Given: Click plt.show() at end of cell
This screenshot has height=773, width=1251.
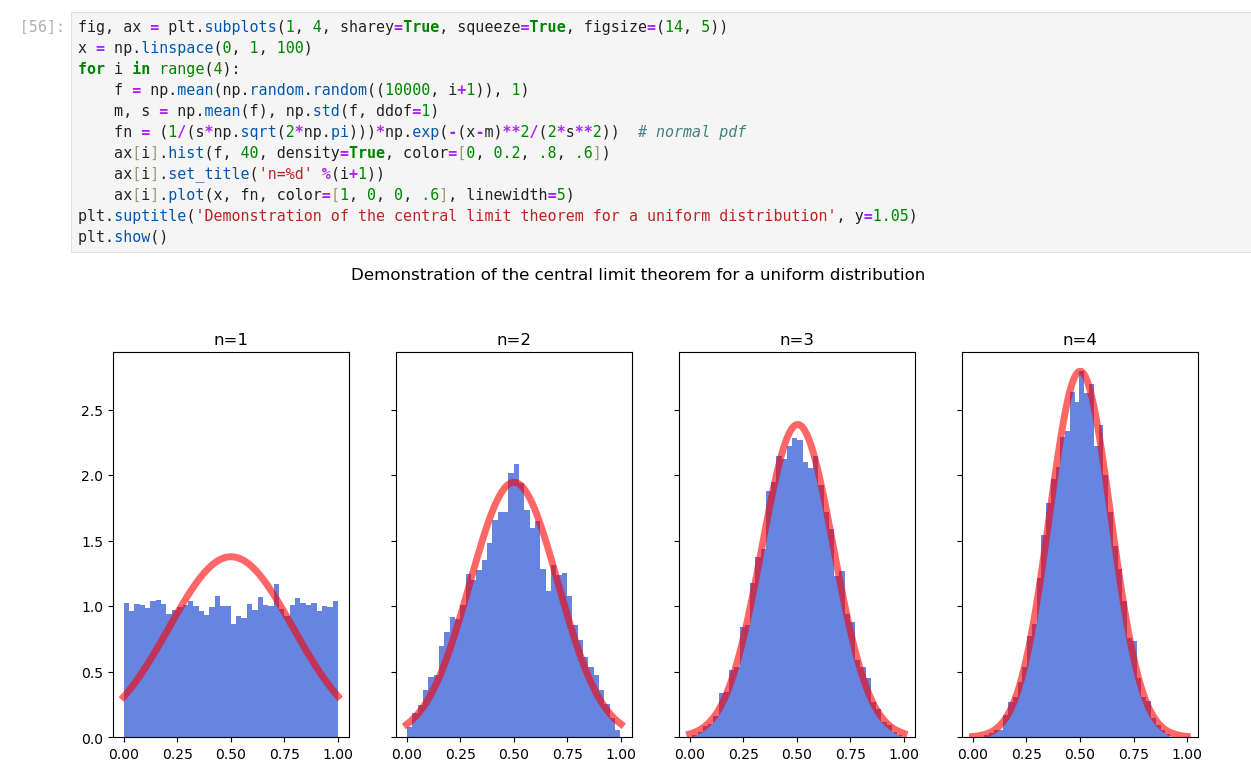Looking at the screenshot, I should click(x=122, y=237).
